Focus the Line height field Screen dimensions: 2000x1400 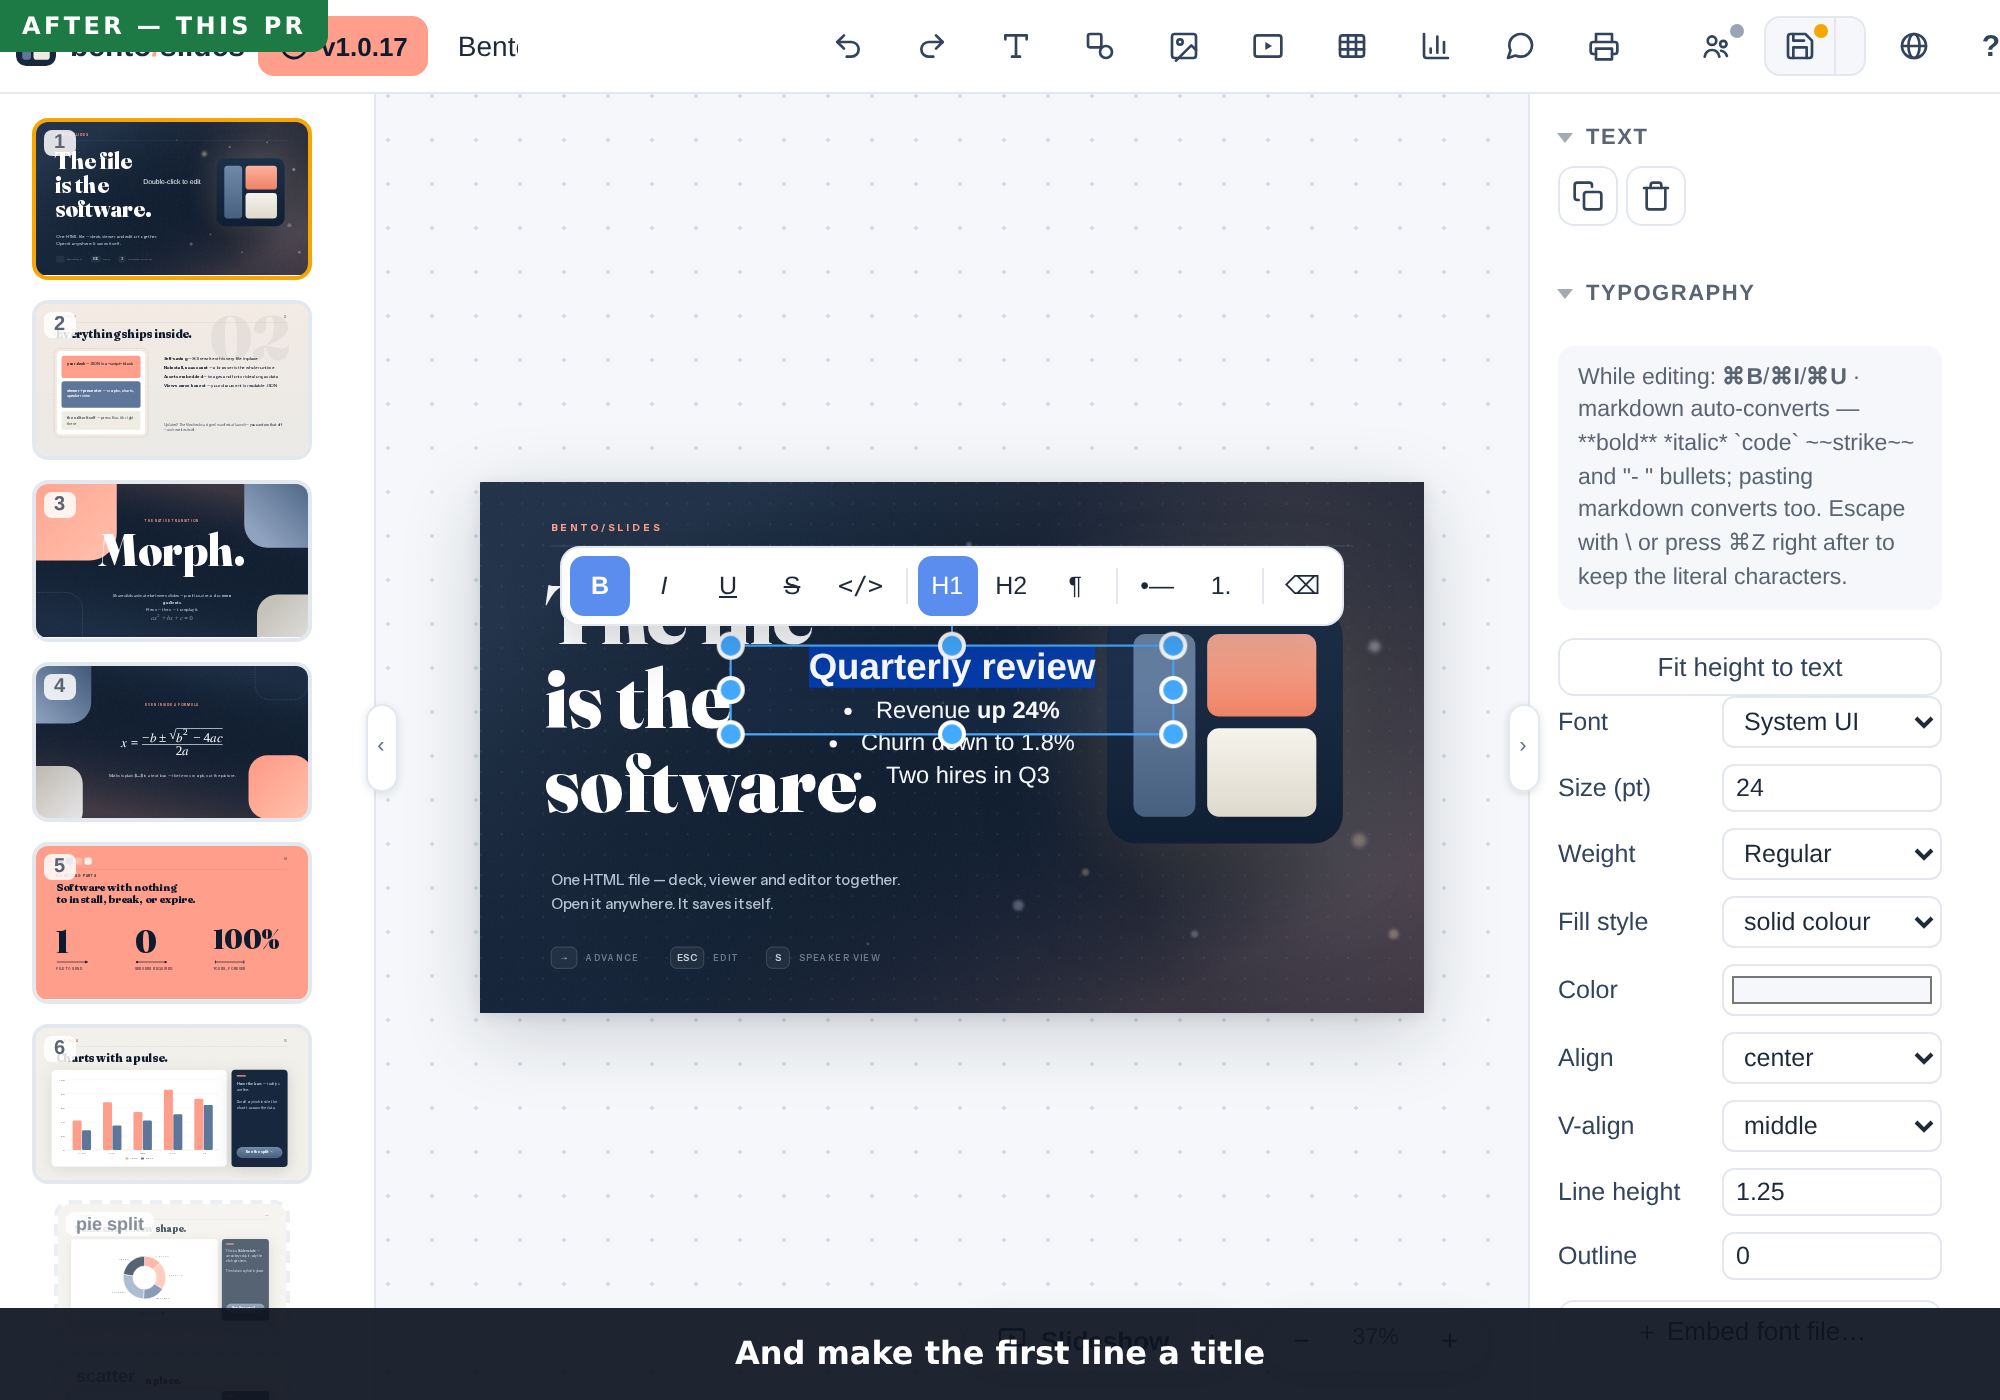(x=1831, y=1192)
